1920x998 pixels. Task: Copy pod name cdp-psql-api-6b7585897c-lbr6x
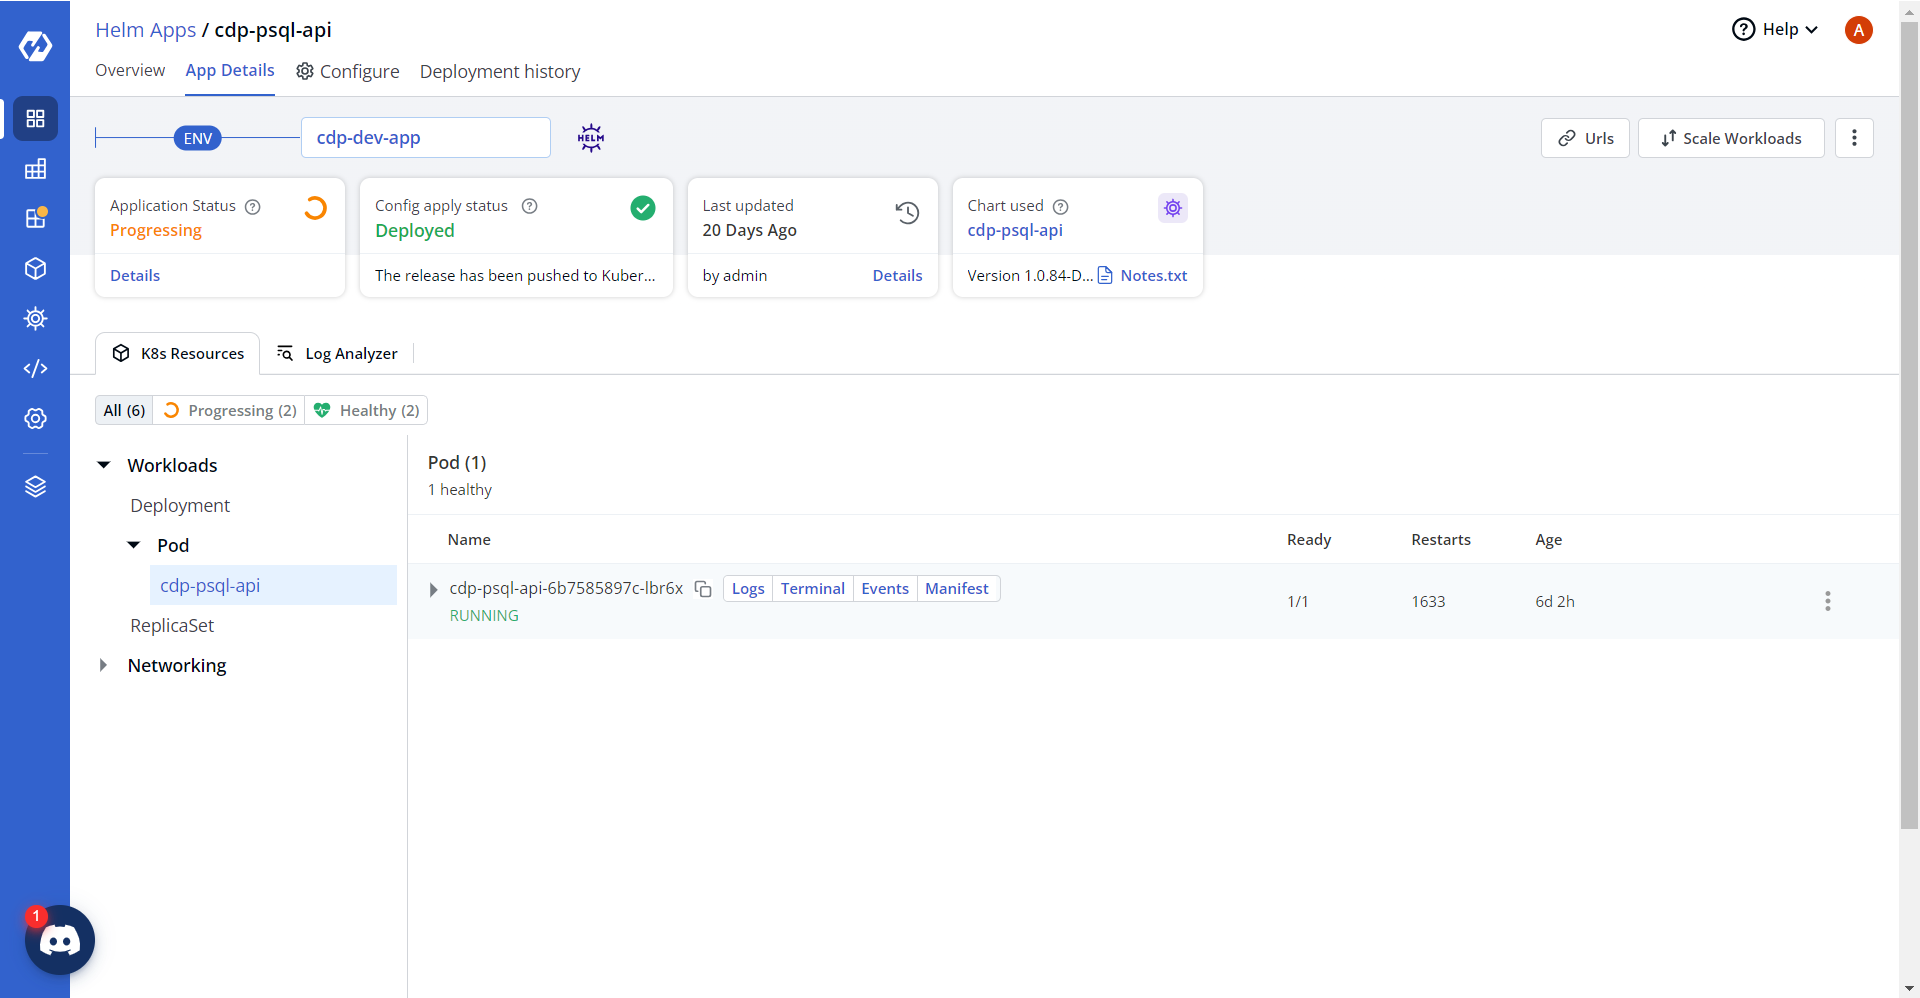(x=703, y=589)
